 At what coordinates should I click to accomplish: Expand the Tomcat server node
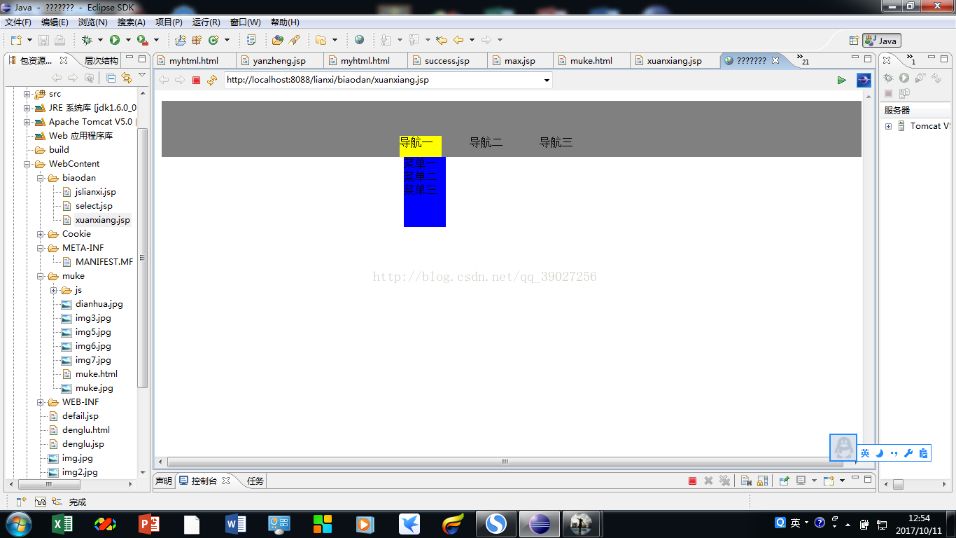[888, 126]
